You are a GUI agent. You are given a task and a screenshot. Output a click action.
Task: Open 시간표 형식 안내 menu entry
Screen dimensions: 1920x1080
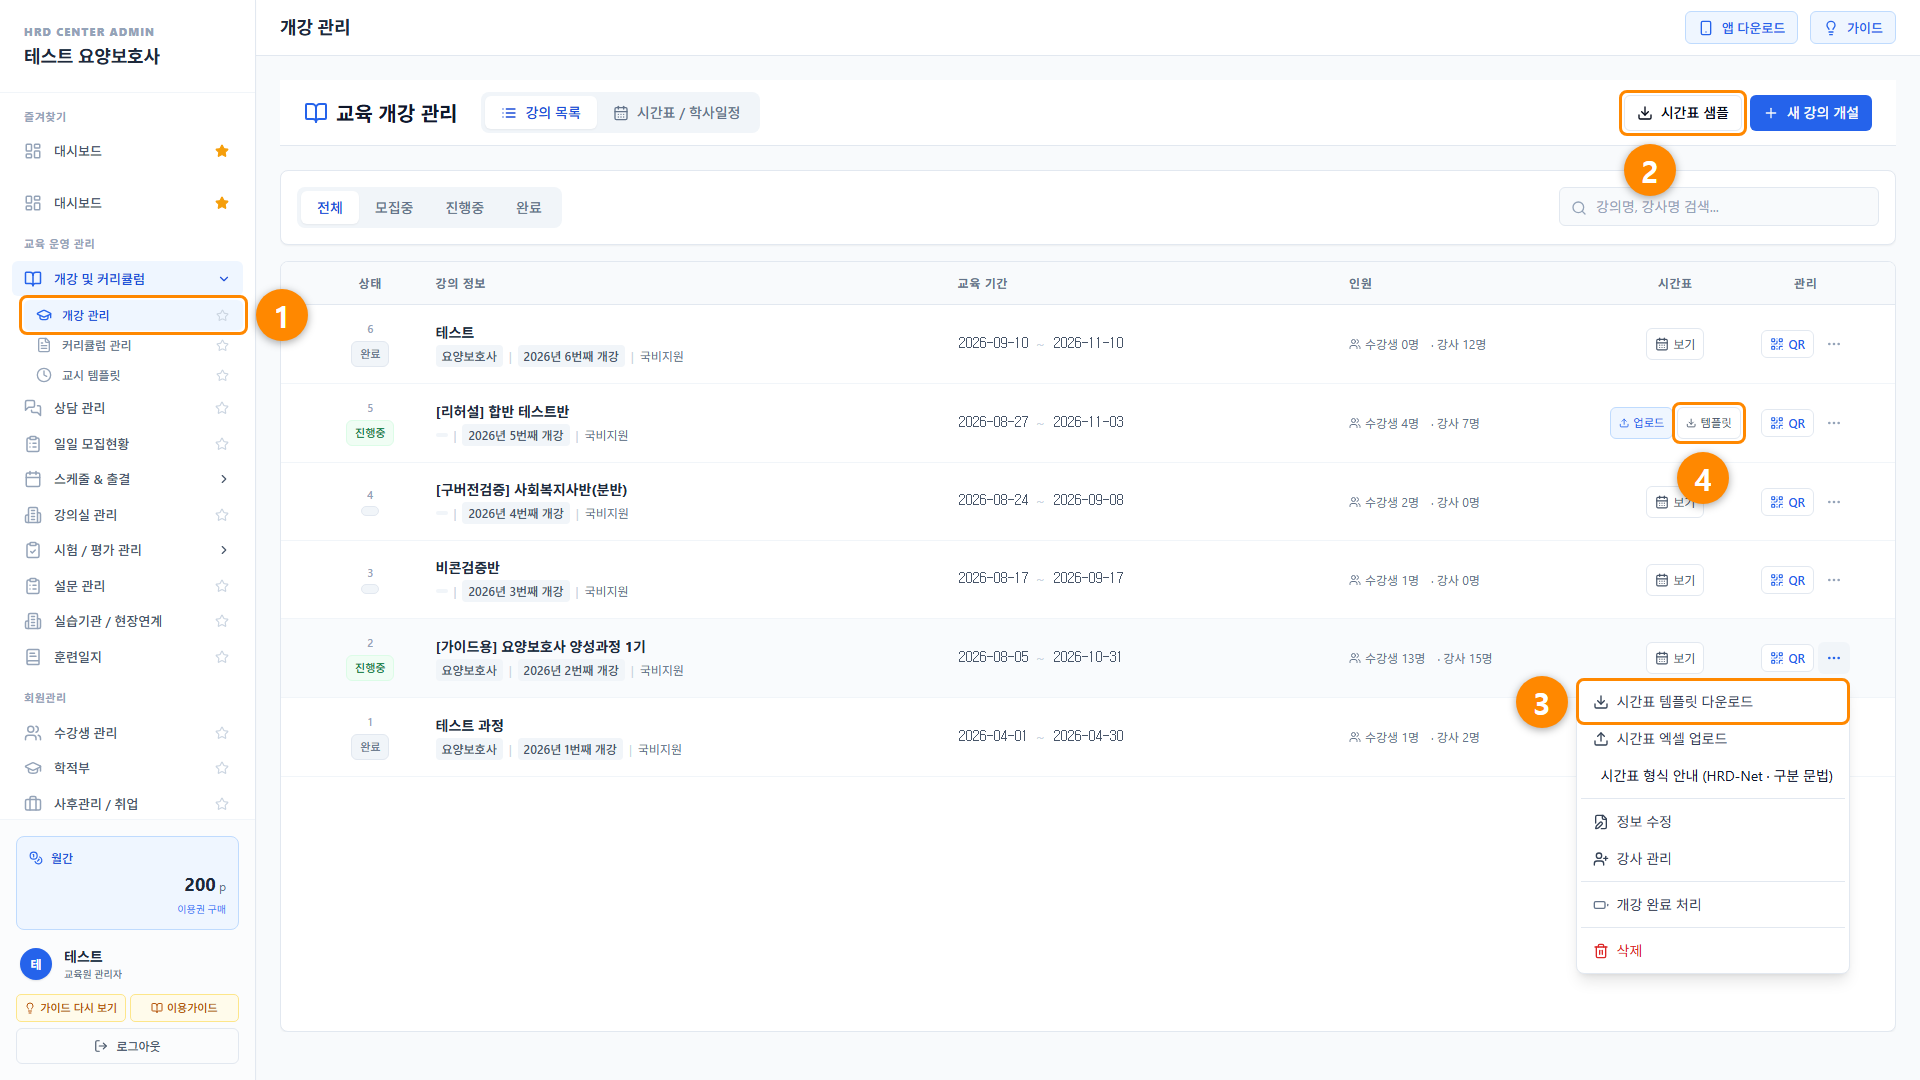1712,776
